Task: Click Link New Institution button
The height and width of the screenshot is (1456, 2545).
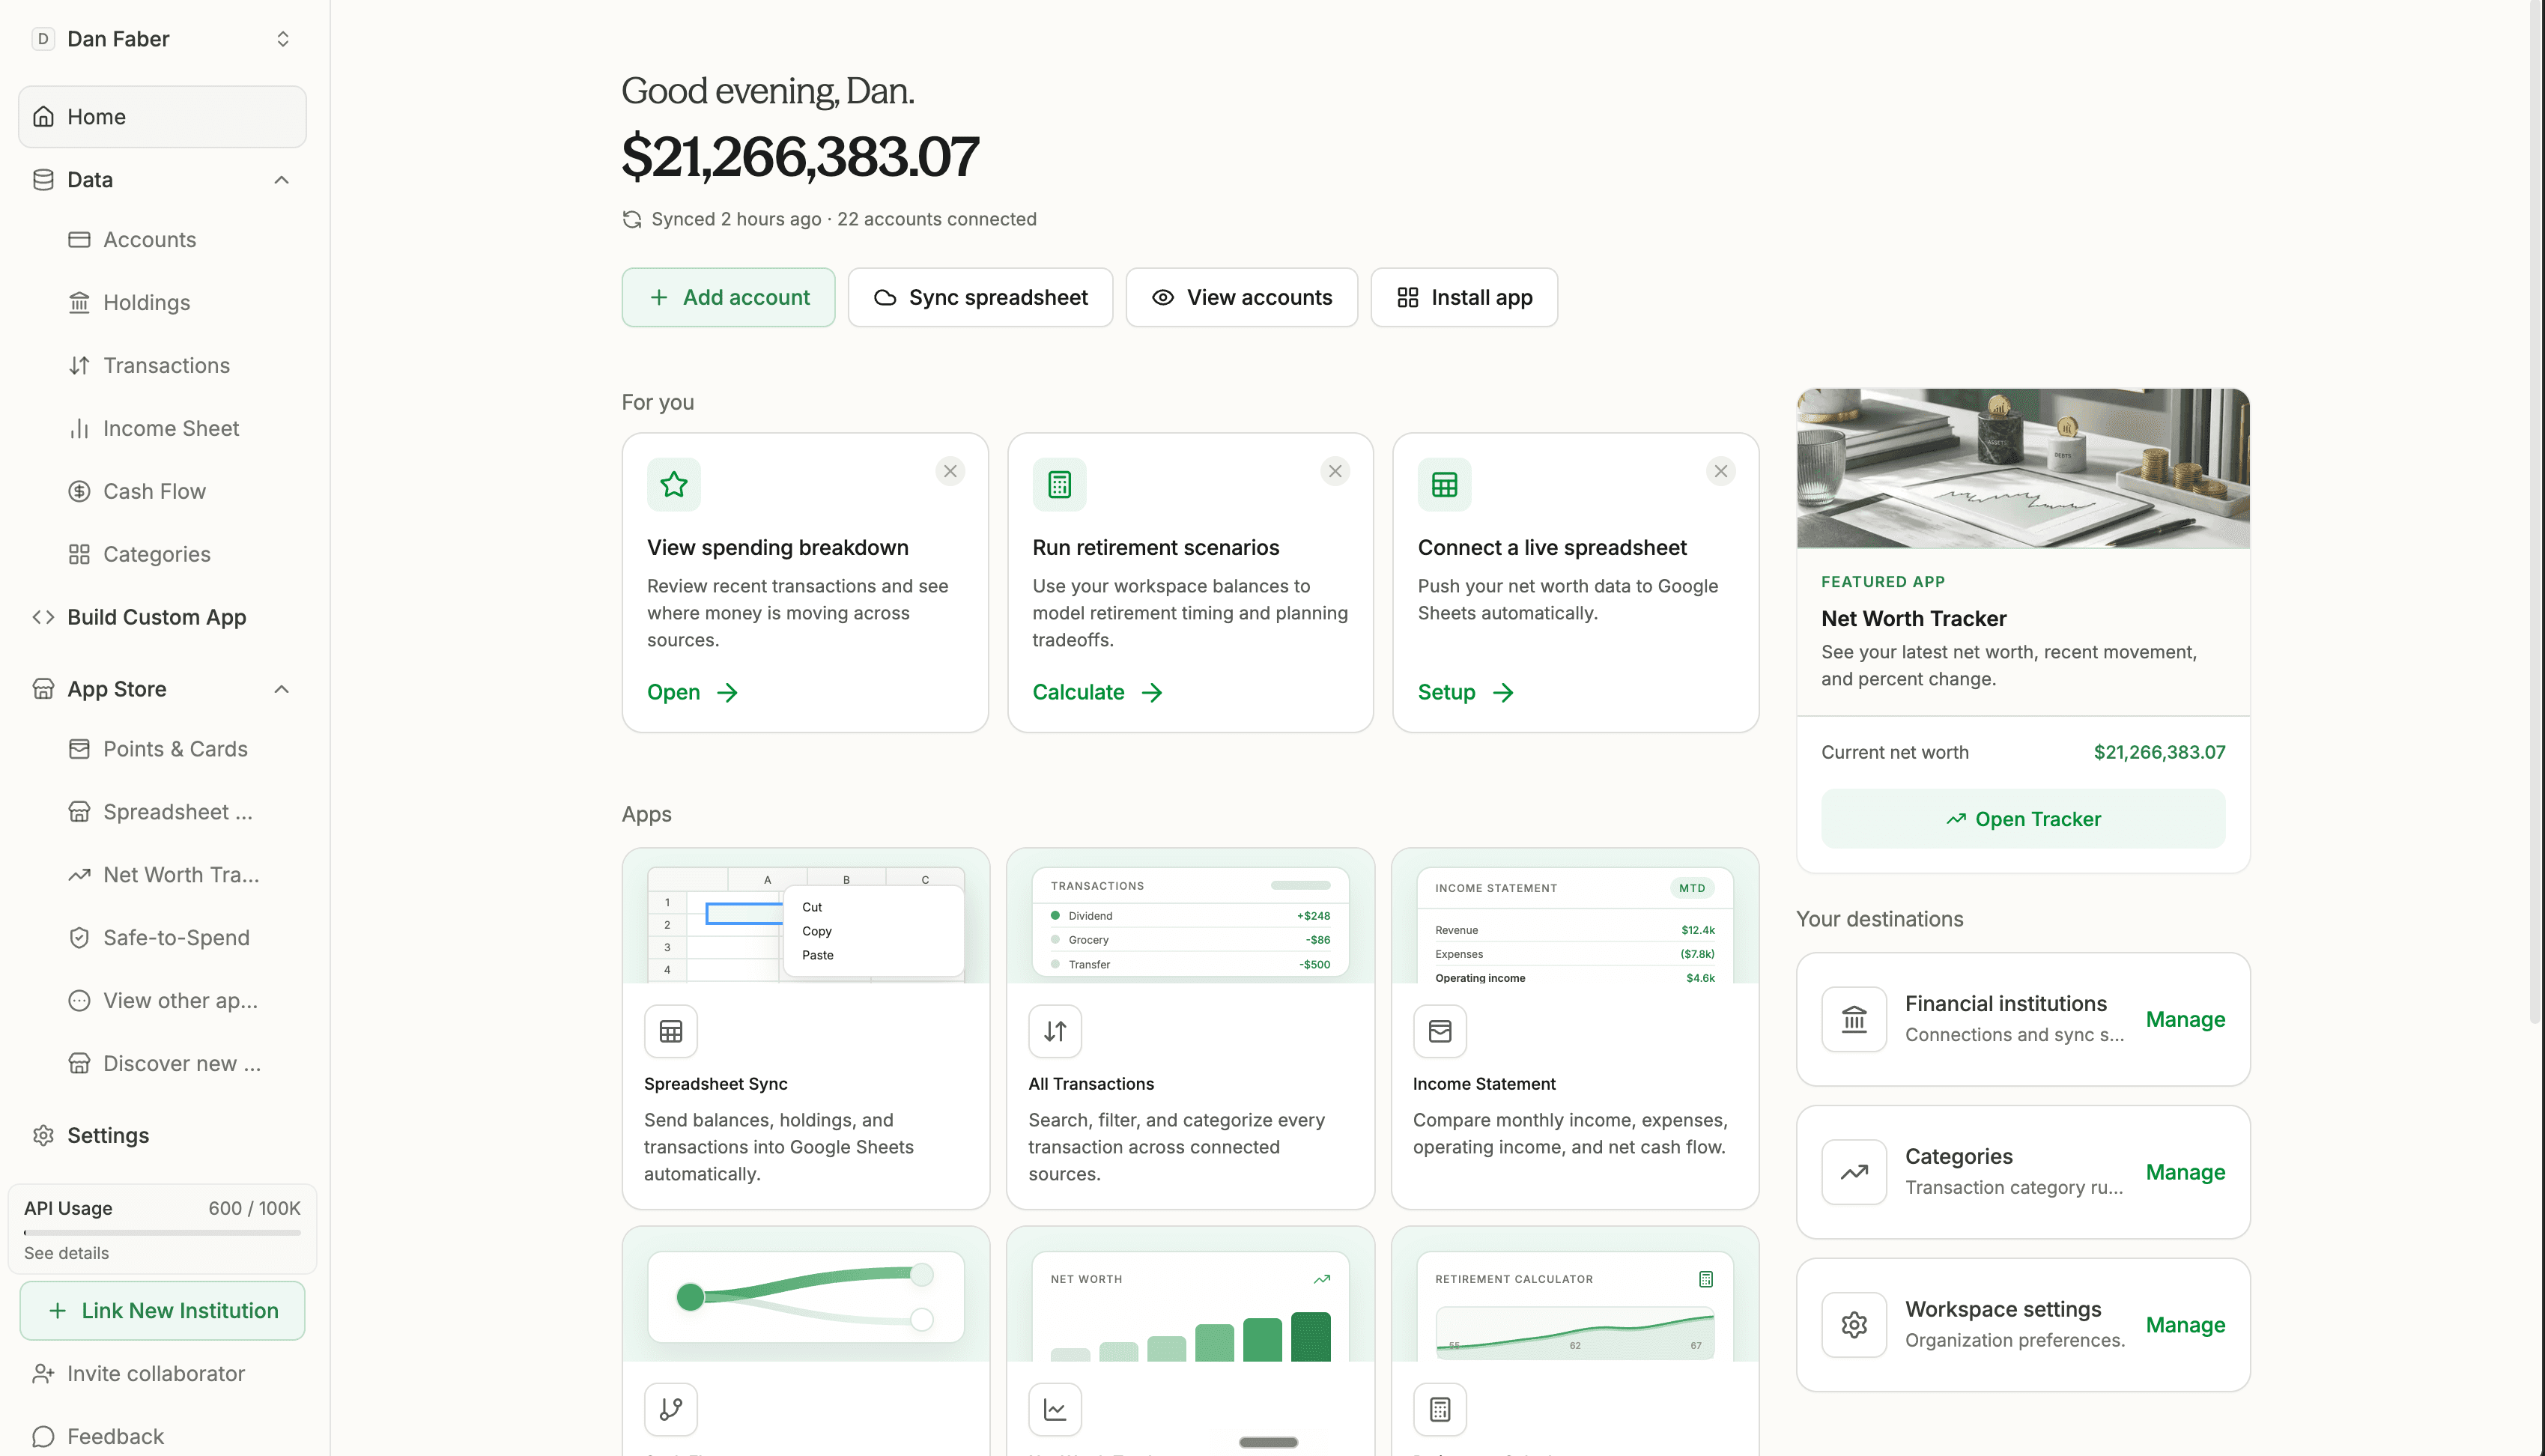Action: 162,1311
